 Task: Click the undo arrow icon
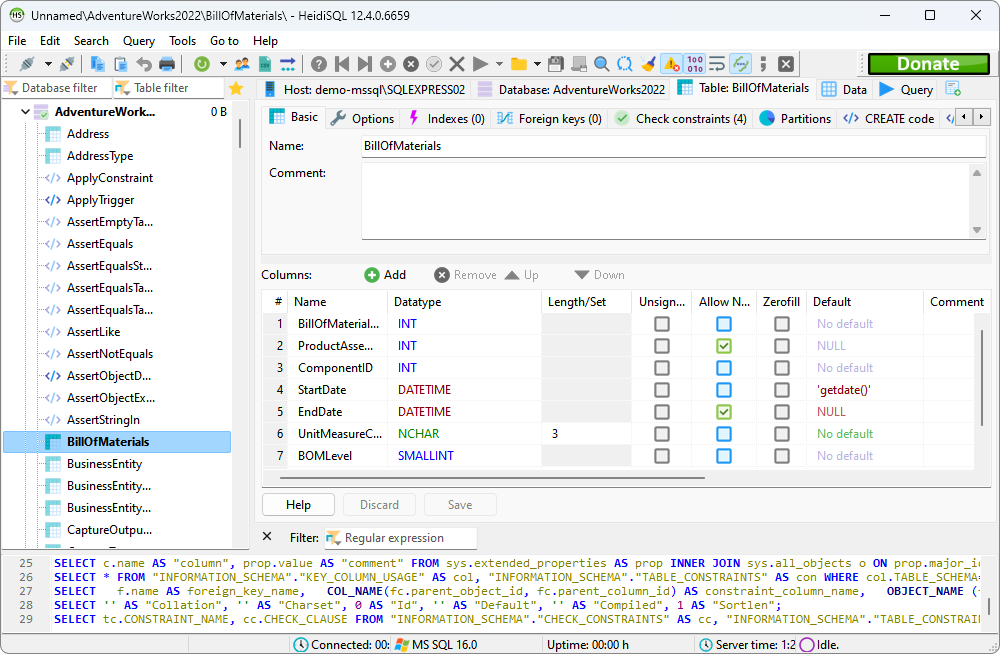coord(144,64)
